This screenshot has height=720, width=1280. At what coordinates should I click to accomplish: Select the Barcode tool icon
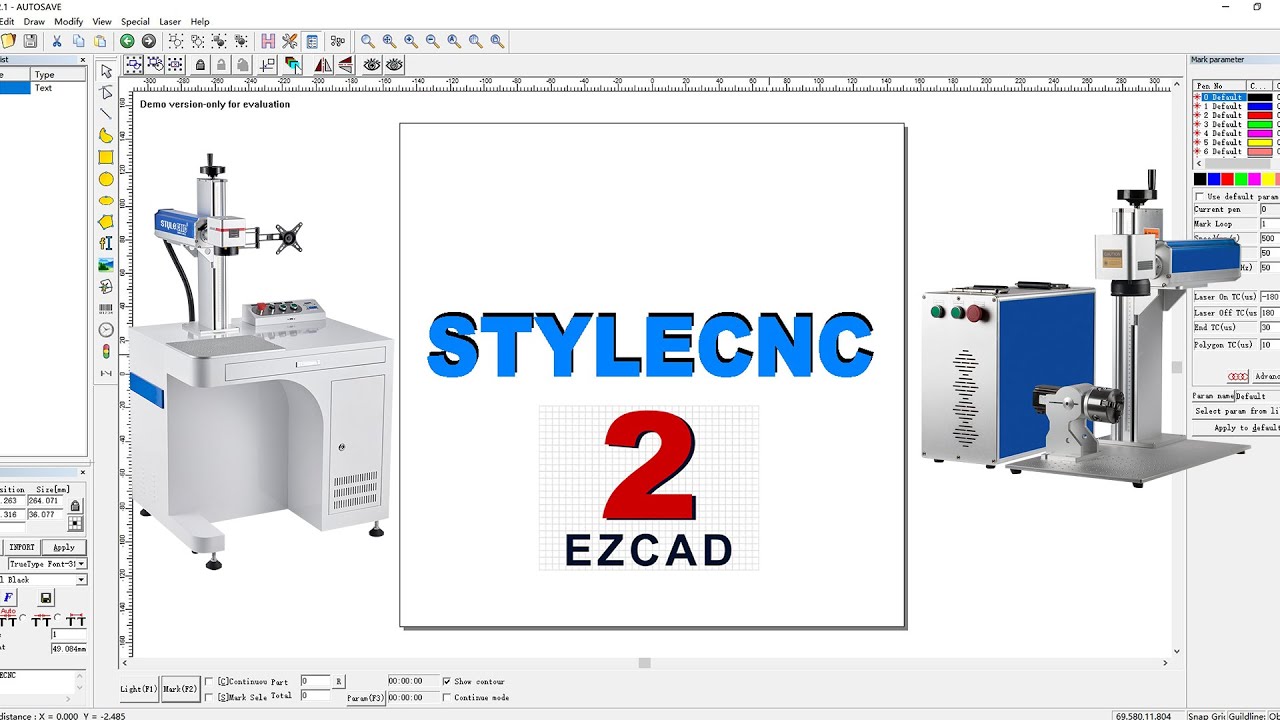106,308
